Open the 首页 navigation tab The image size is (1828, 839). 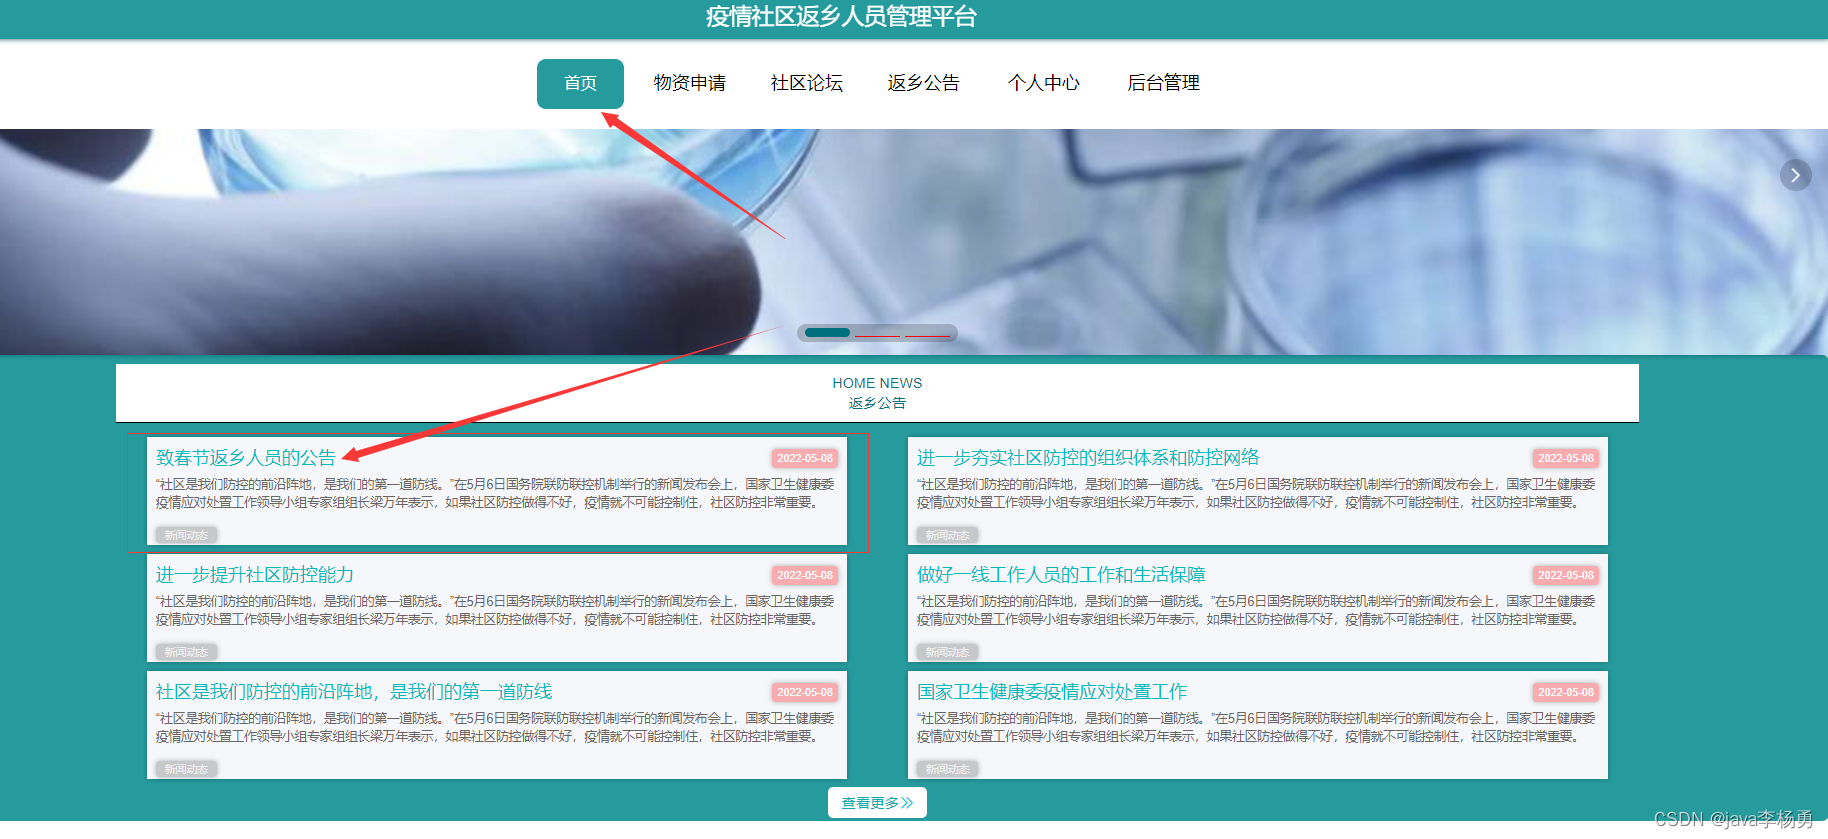580,83
